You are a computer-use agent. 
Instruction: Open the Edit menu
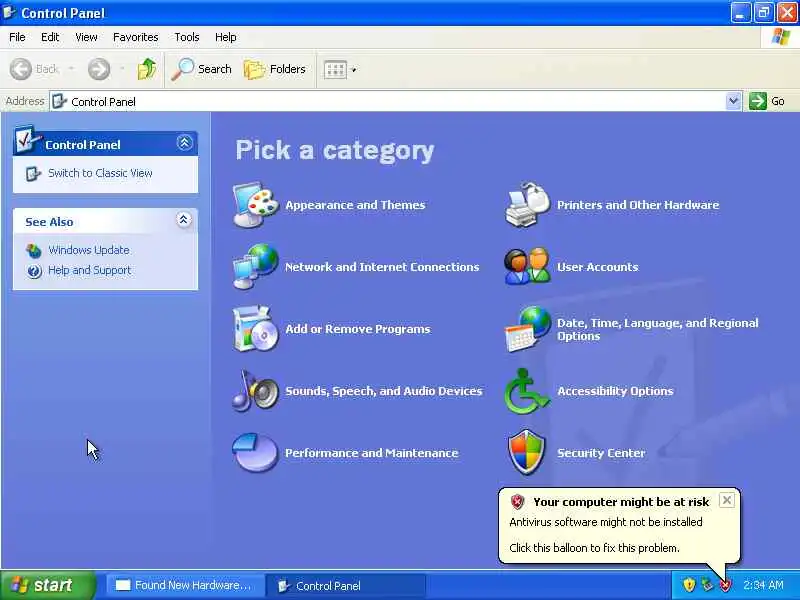point(50,37)
